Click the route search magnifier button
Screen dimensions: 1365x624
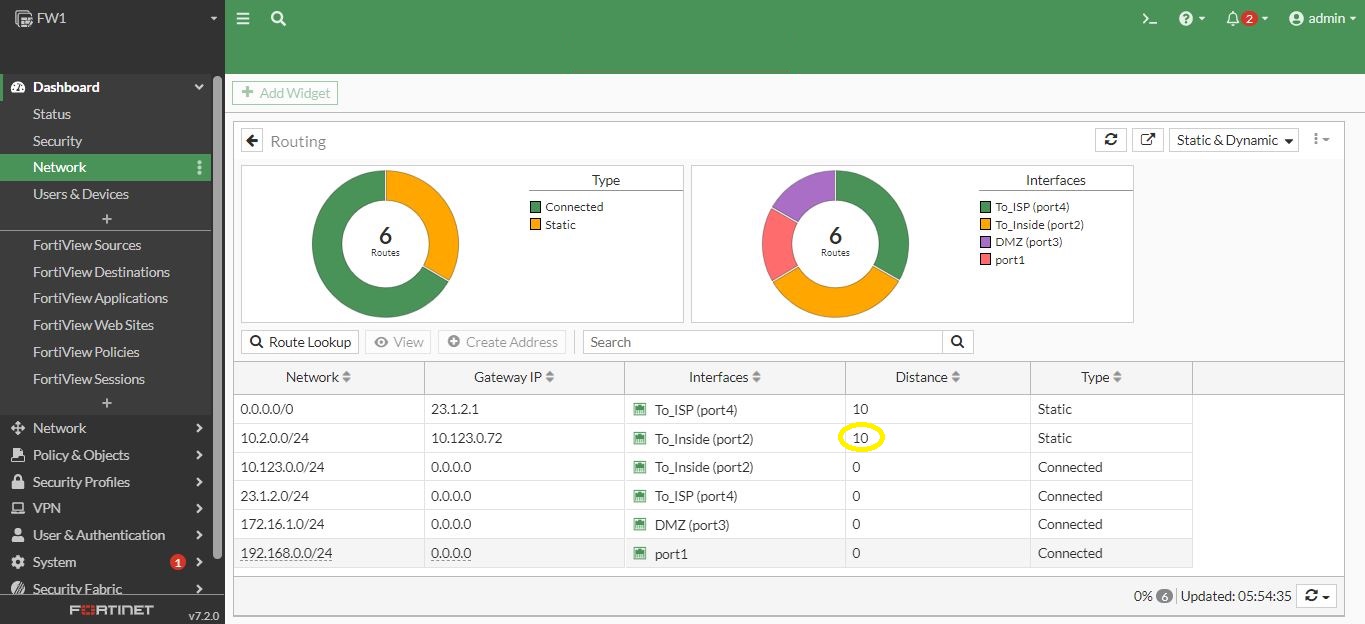[x=957, y=342]
